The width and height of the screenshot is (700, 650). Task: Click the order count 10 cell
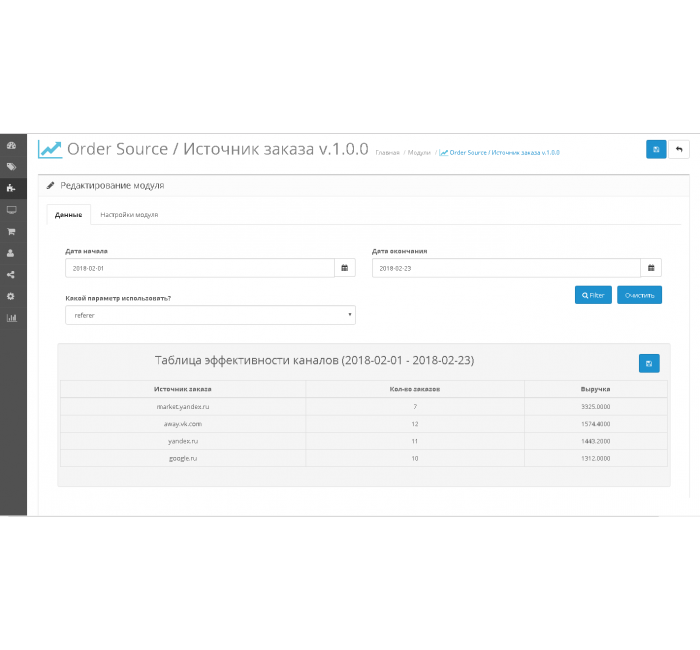tap(415, 458)
